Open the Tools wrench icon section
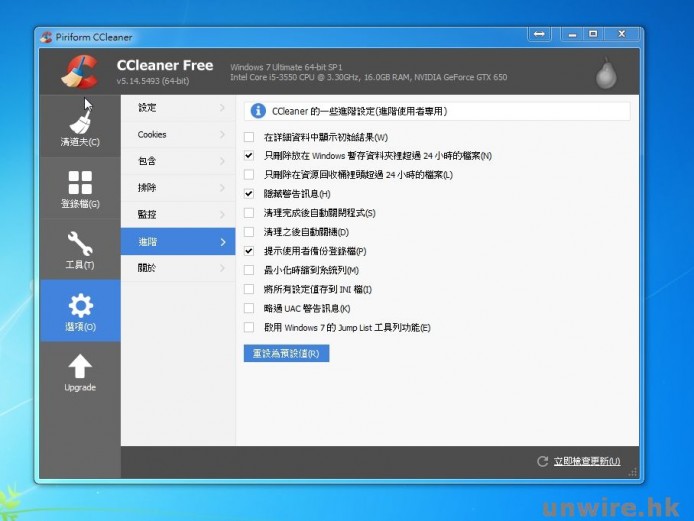Viewport: 694px width, 521px height. pos(80,248)
